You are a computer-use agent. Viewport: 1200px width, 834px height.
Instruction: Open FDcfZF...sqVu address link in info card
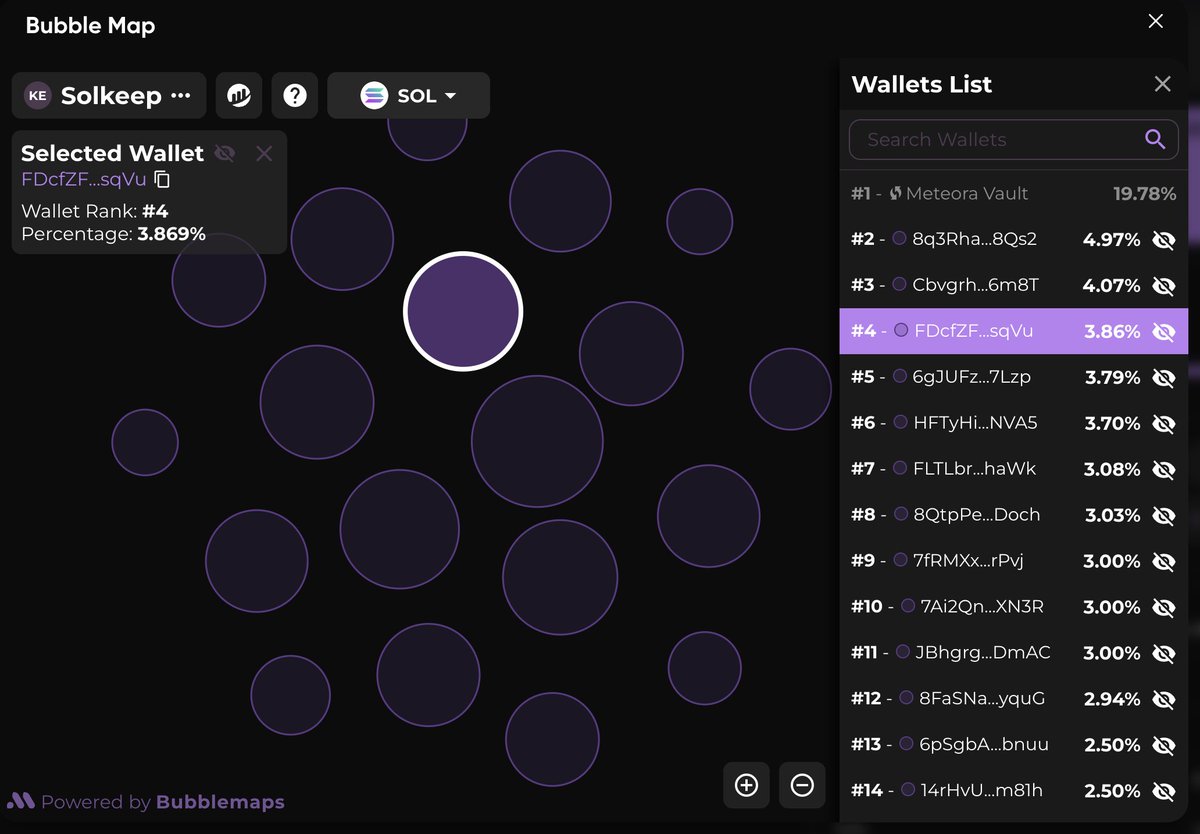(x=84, y=180)
